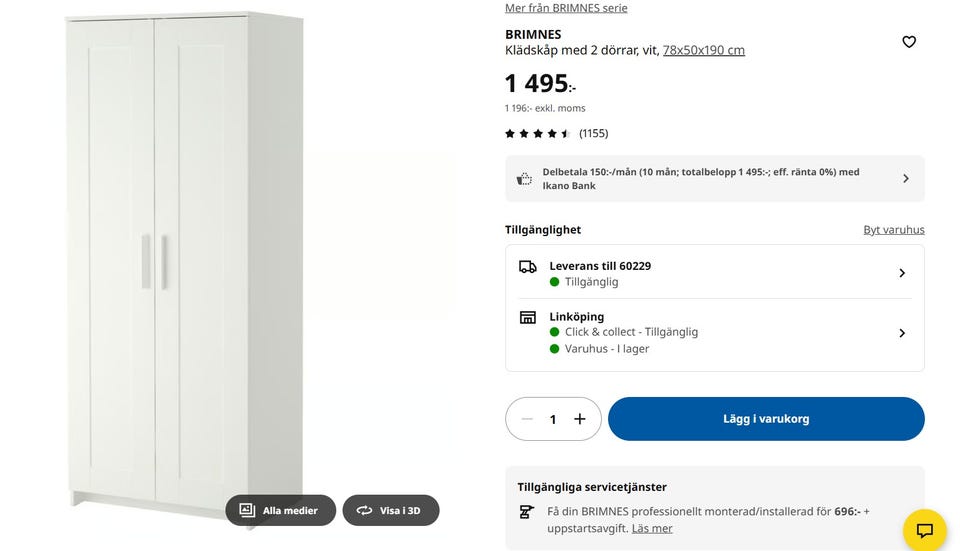Expand Ikano Bank installment details chevron
The image size is (960, 551).
pyautogui.click(x=906, y=179)
